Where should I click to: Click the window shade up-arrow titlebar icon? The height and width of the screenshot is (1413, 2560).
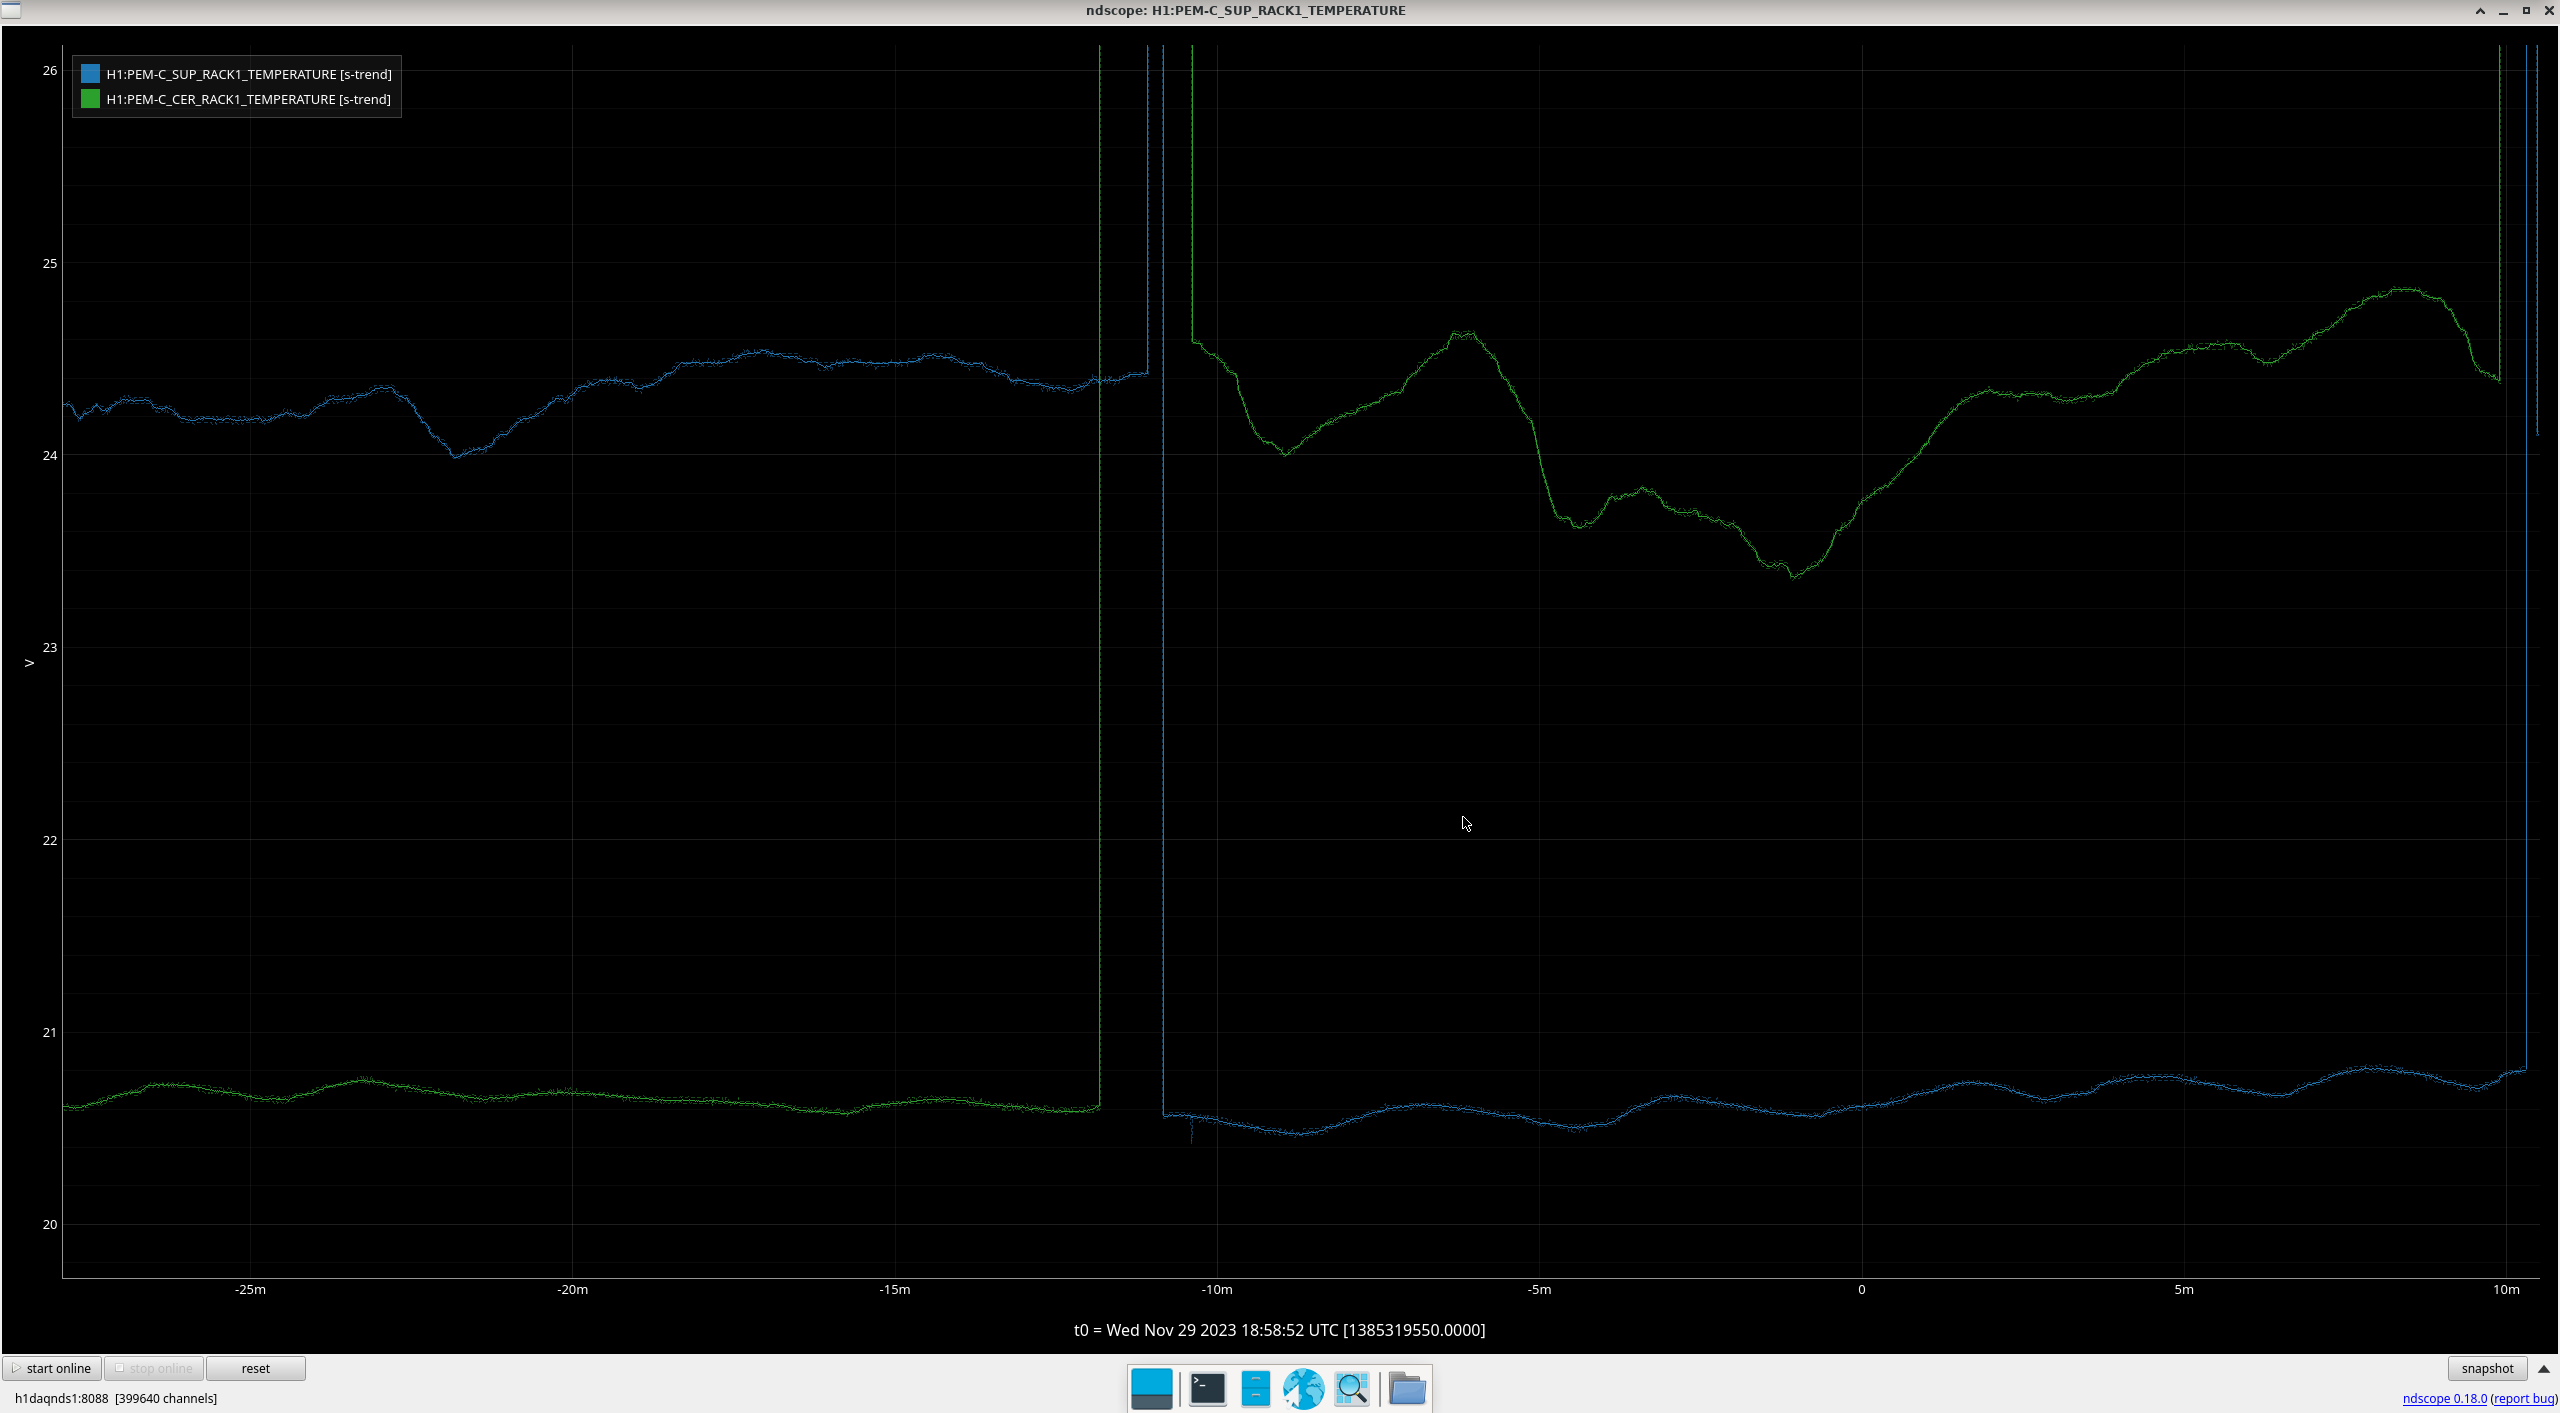click(x=2479, y=11)
